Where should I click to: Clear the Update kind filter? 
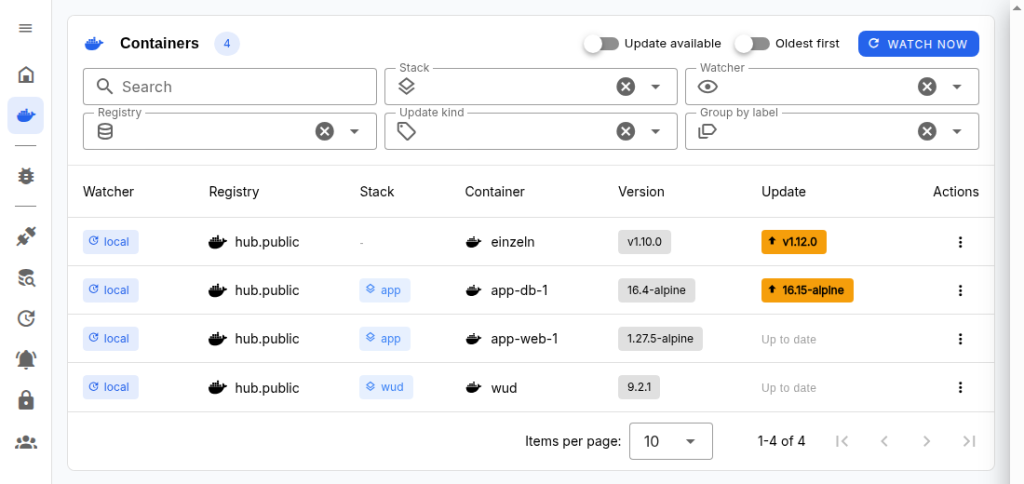pyautogui.click(x=626, y=131)
